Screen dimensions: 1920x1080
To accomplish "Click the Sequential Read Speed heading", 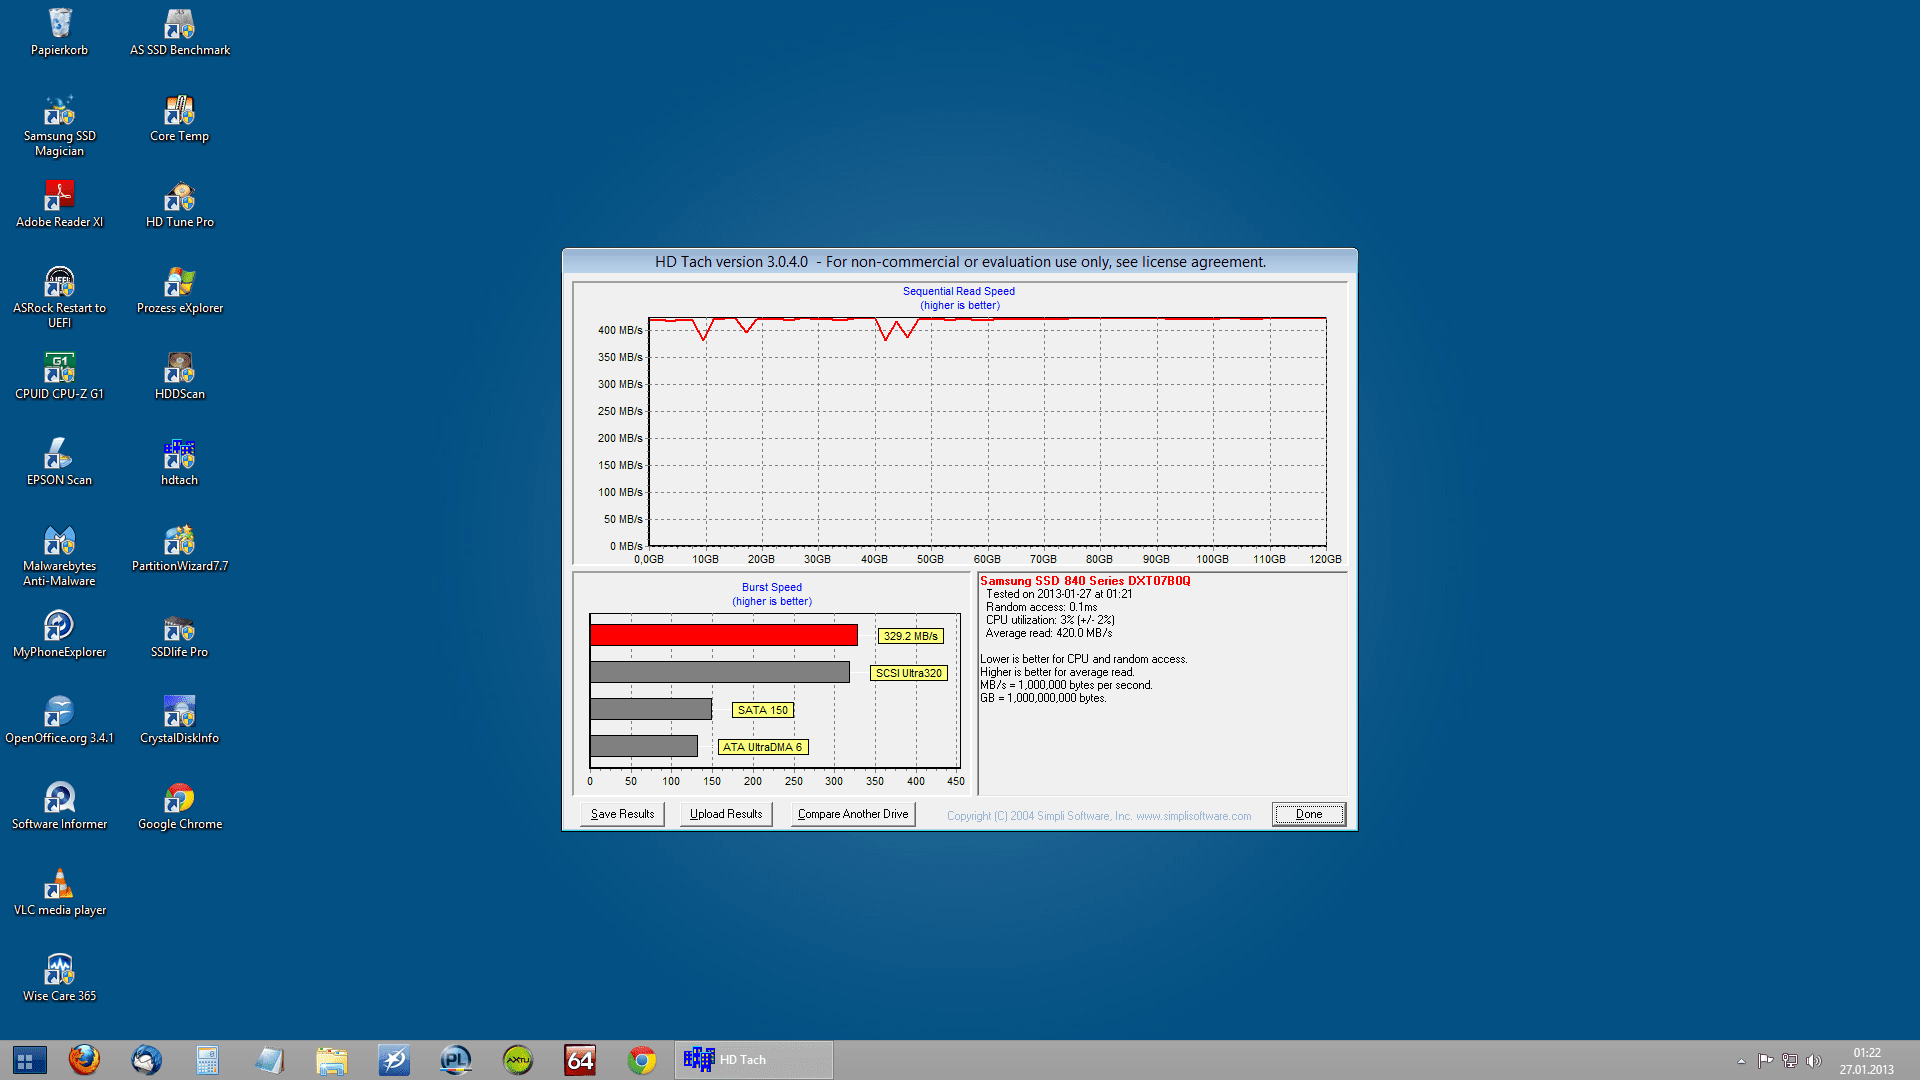I will click(959, 291).
